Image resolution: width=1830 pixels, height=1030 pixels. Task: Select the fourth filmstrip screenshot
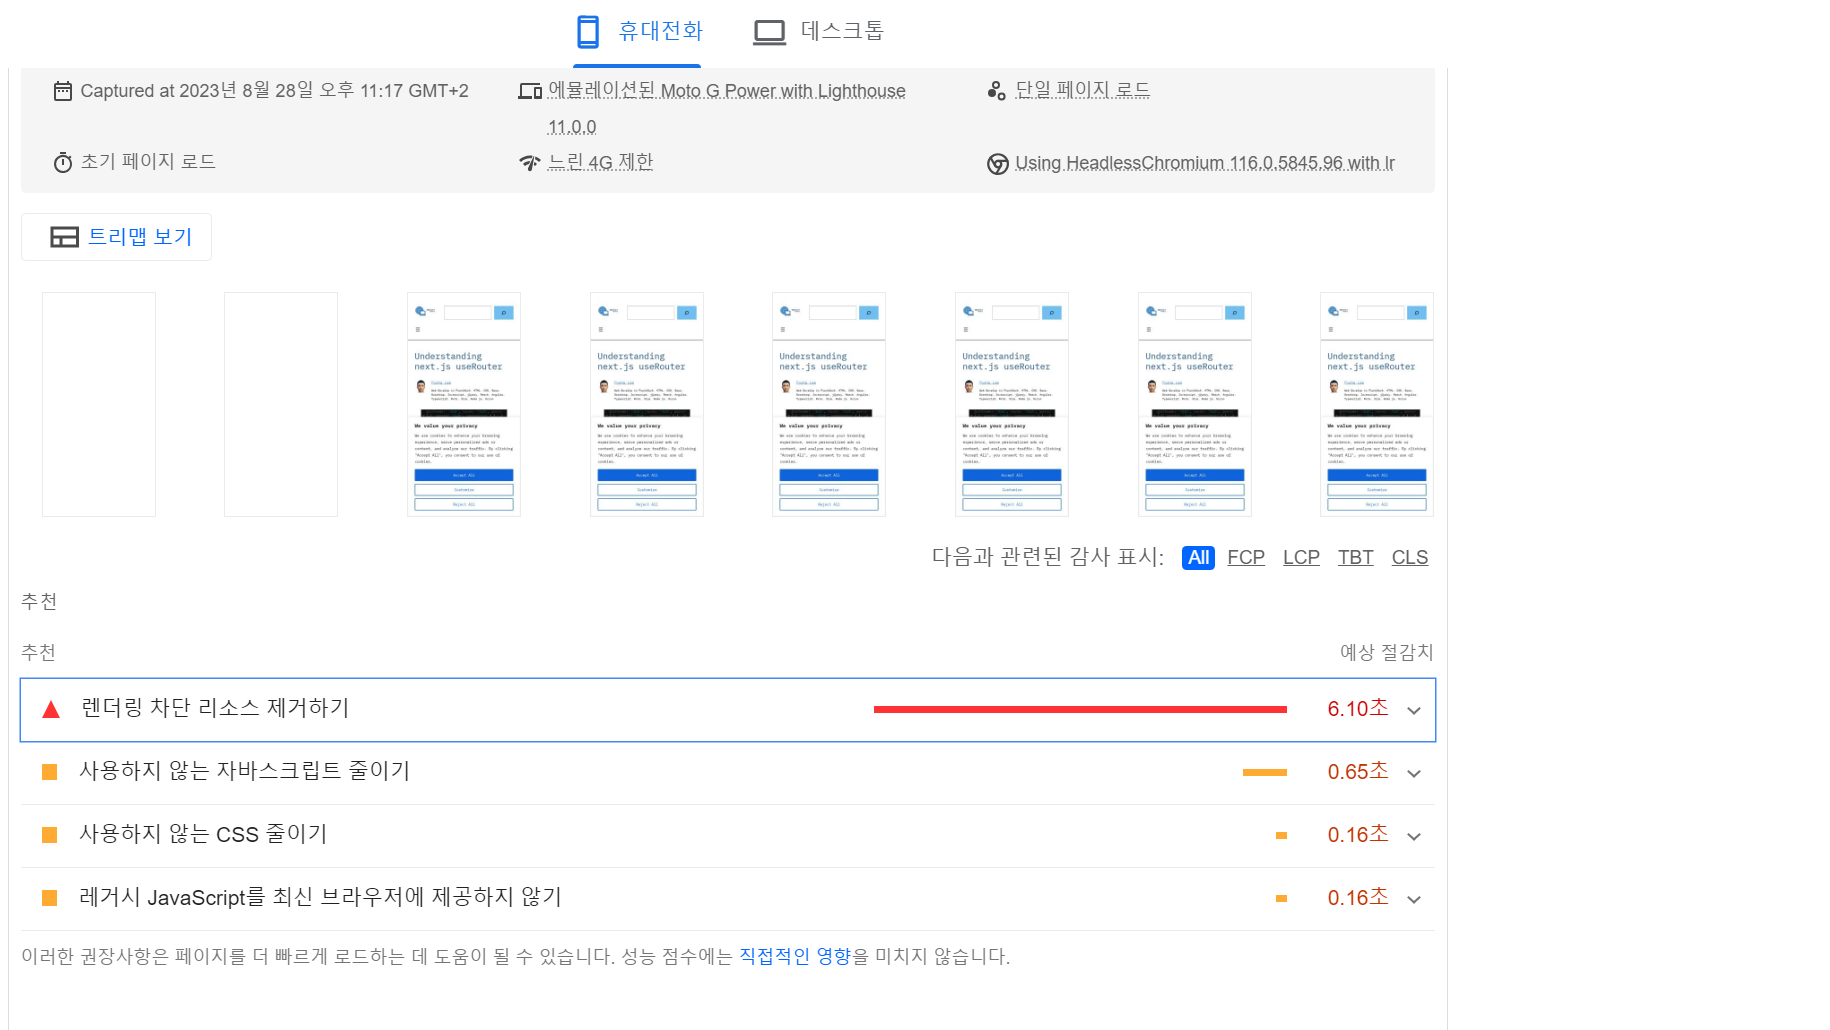point(647,404)
